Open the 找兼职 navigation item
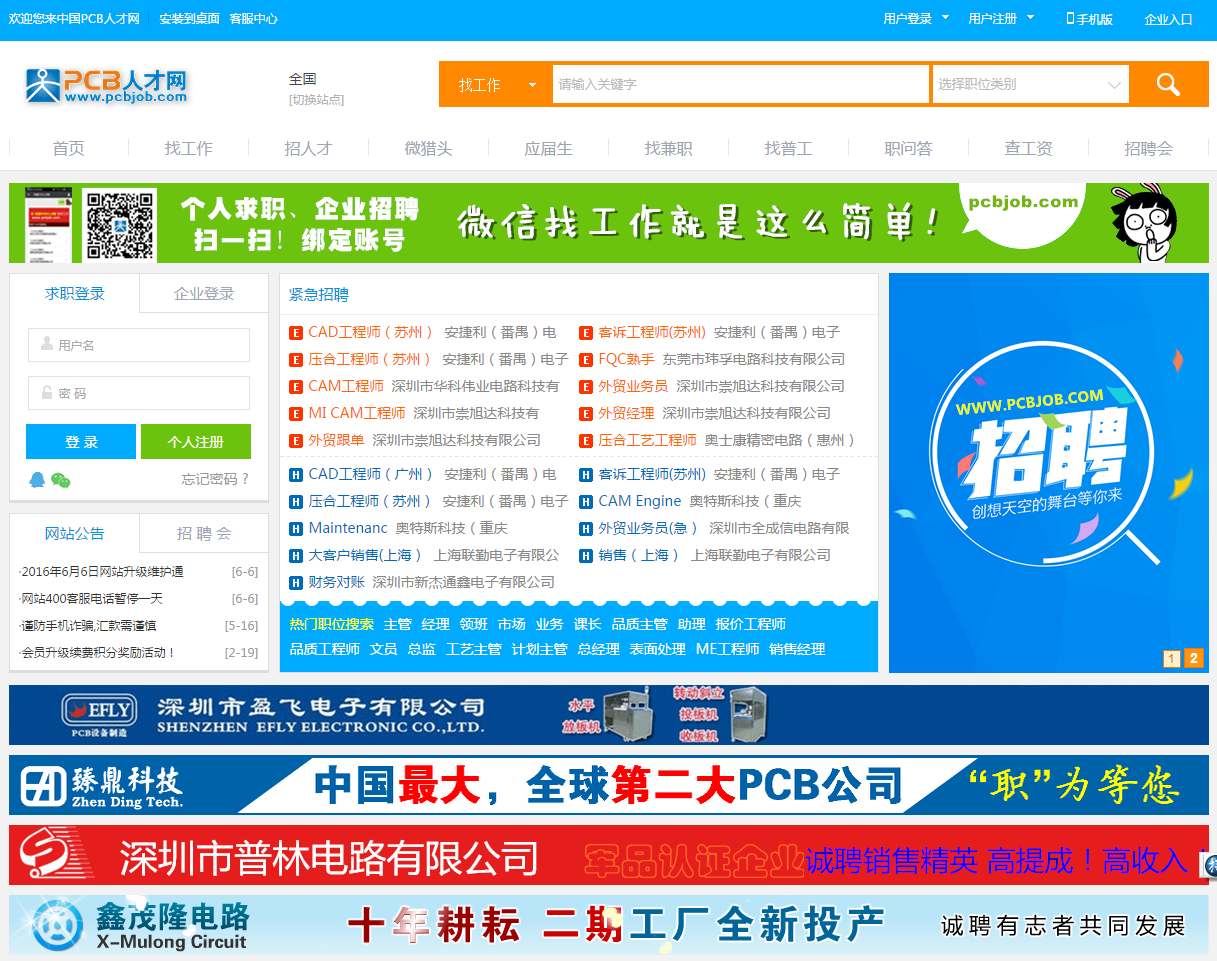 pos(668,149)
